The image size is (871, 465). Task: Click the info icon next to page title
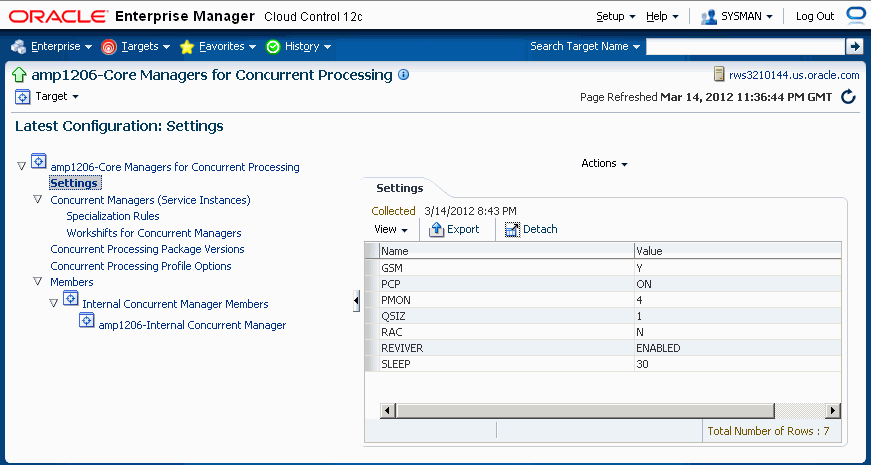click(x=404, y=74)
